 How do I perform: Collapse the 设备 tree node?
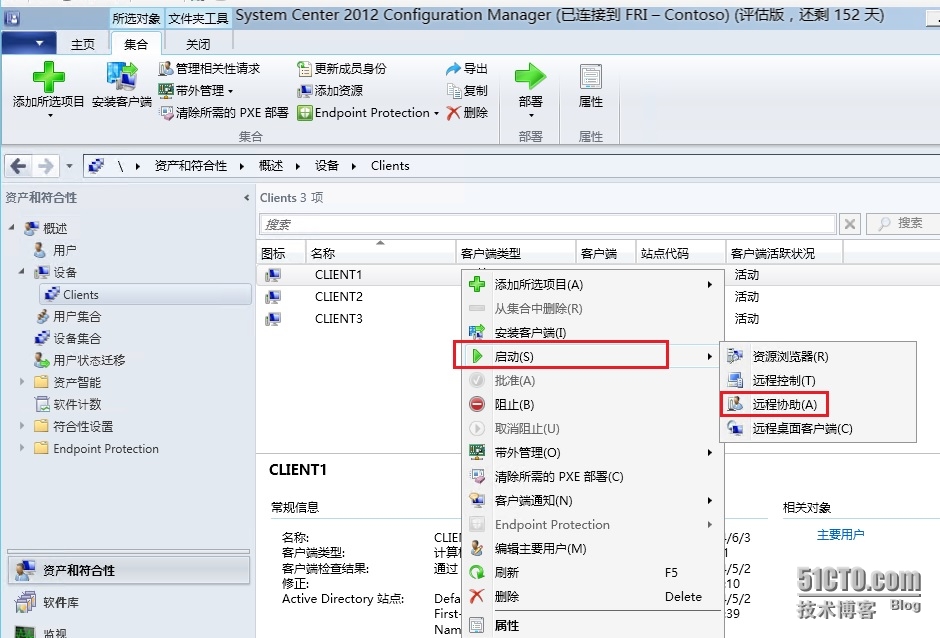click(x=22, y=271)
